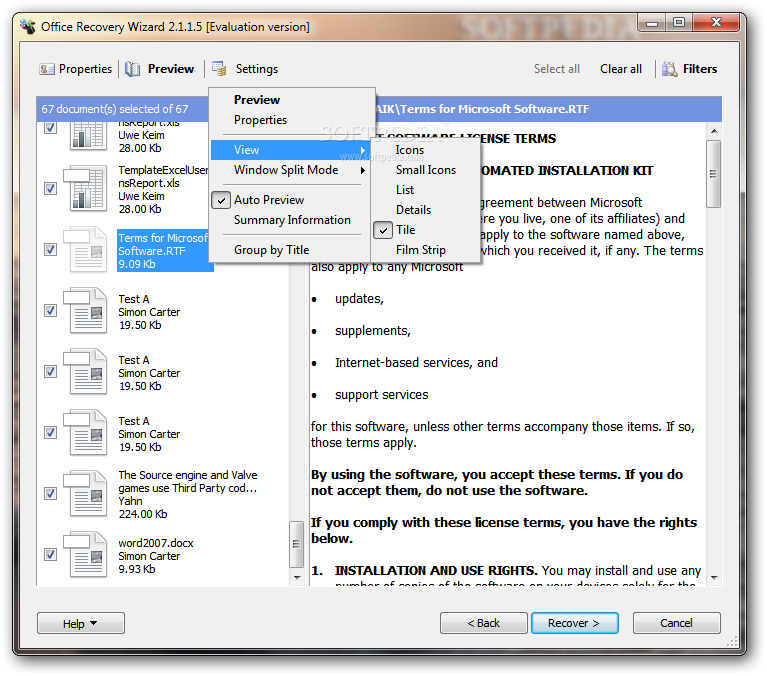The height and width of the screenshot is (676, 767).
Task: Click the Settings toolbar label
Action: coord(257,69)
